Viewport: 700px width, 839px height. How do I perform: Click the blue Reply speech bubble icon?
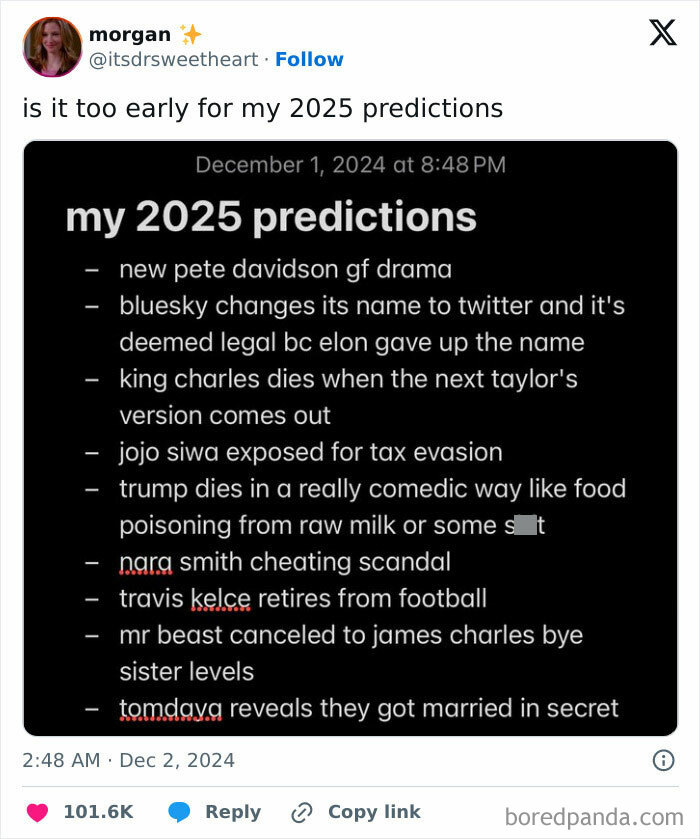point(180,811)
